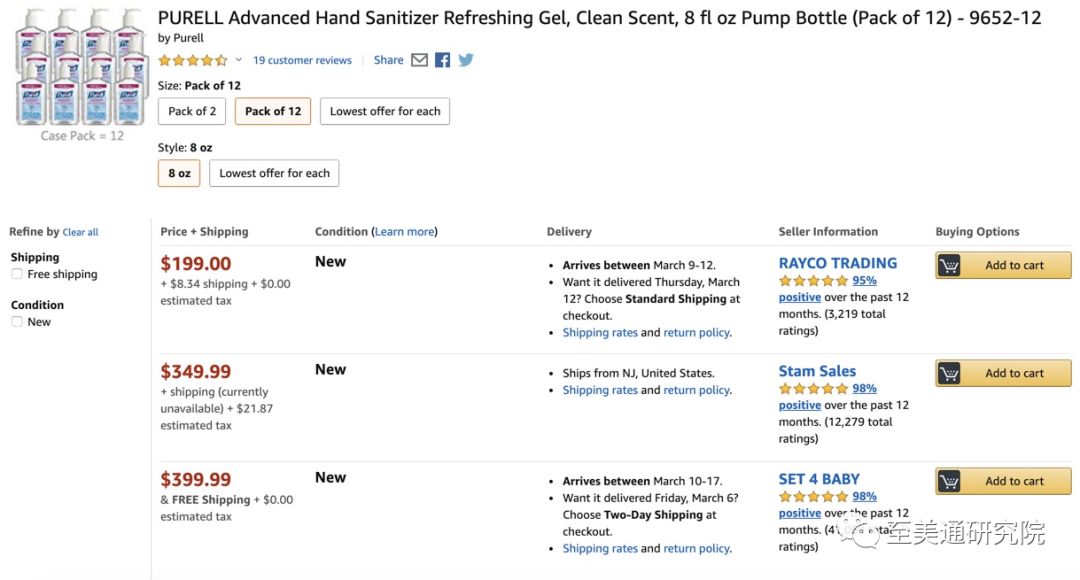
Task: Expand the star rating dropdown arrow
Action: 238,60
